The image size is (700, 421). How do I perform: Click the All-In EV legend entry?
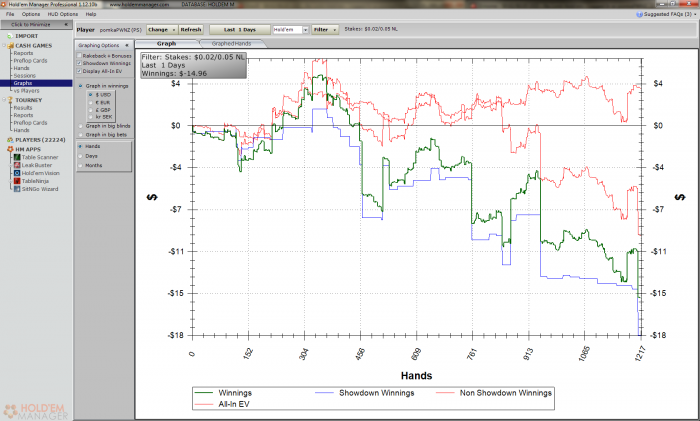(x=222, y=404)
